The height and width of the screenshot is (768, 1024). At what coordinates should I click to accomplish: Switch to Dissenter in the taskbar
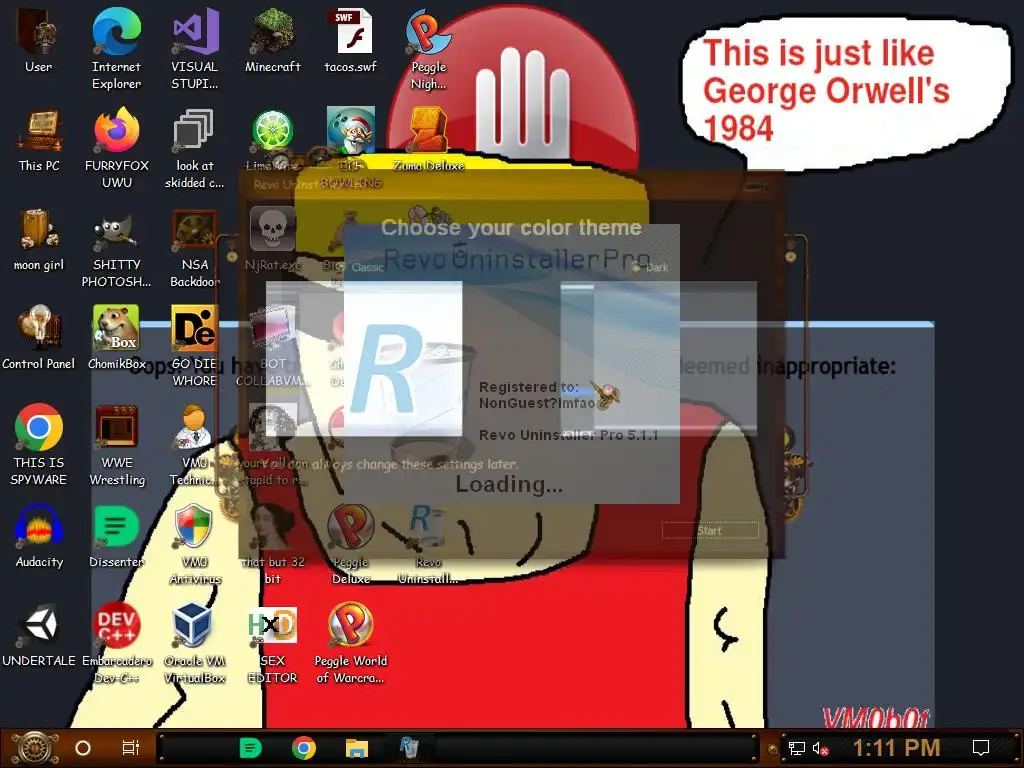tap(250, 748)
